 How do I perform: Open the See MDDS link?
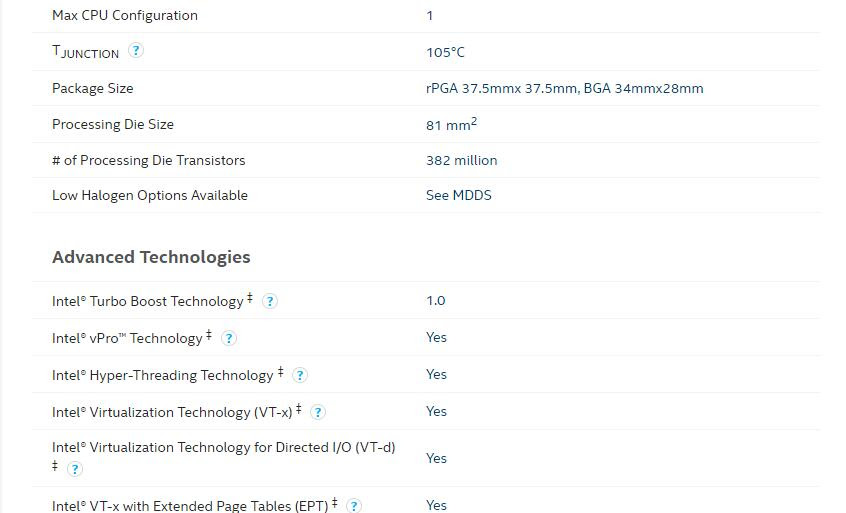(x=458, y=195)
